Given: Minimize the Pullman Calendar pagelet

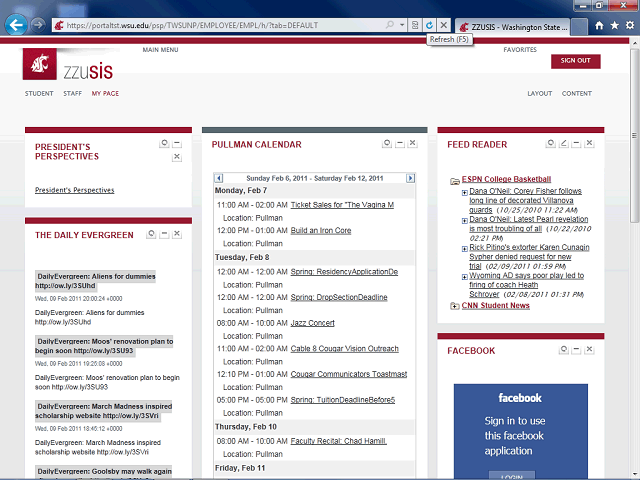Looking at the screenshot, I should point(400,143).
